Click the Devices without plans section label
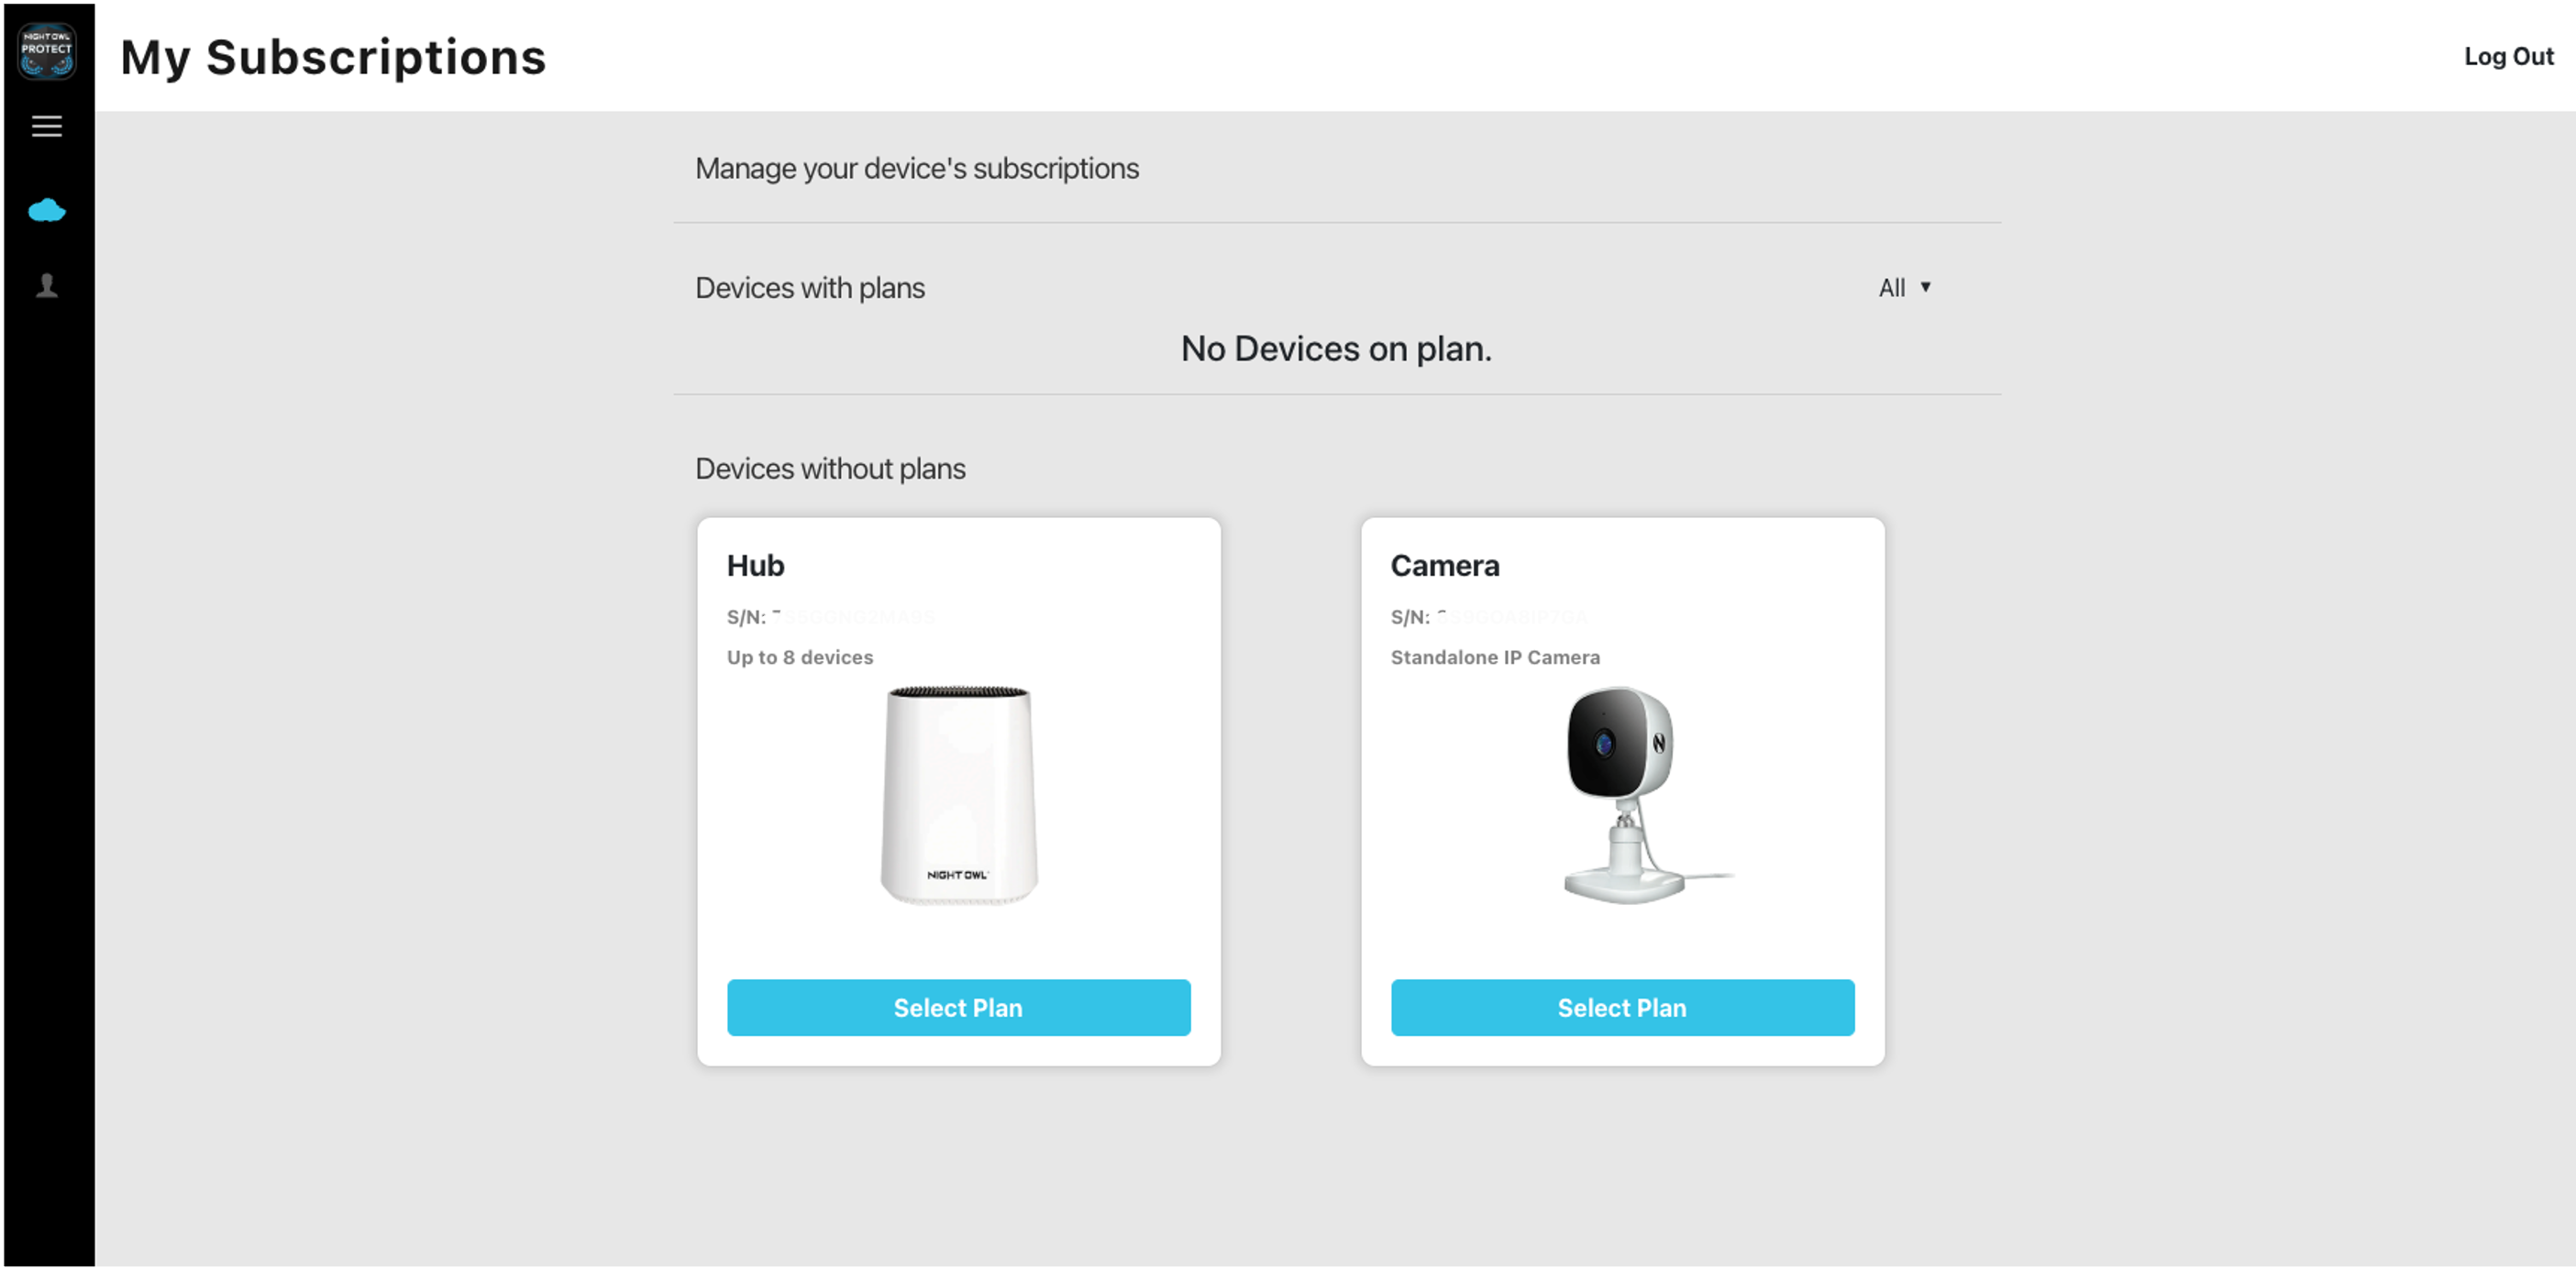 (x=830, y=469)
